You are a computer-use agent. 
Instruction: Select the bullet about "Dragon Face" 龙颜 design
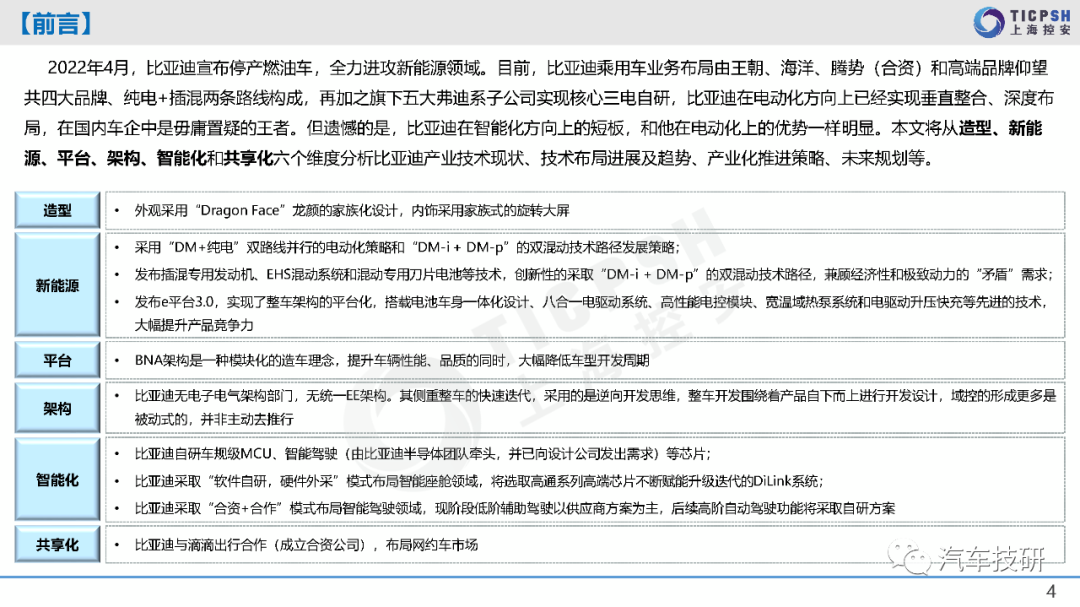tap(352, 210)
